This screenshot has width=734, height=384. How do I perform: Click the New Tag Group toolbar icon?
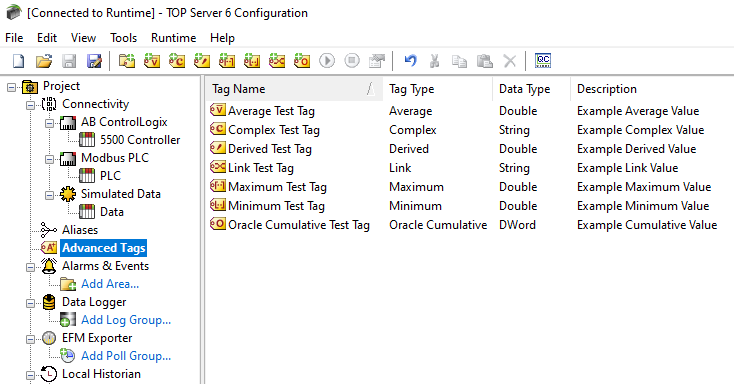(x=127, y=61)
